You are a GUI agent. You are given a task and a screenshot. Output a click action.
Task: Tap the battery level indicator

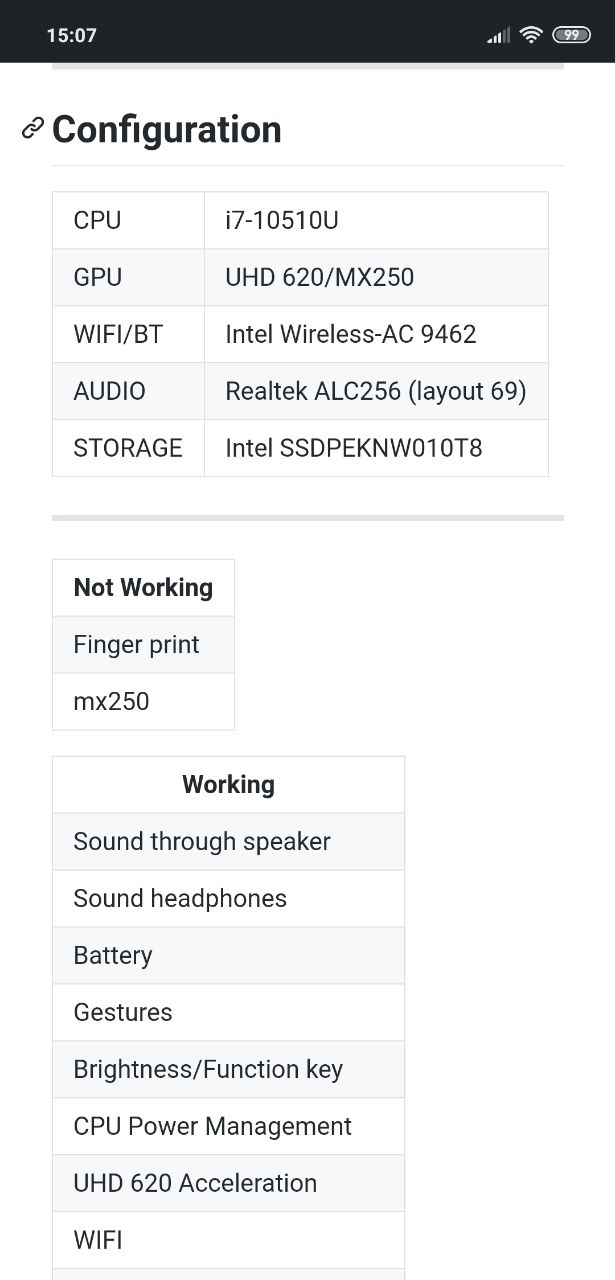pyautogui.click(x=571, y=35)
